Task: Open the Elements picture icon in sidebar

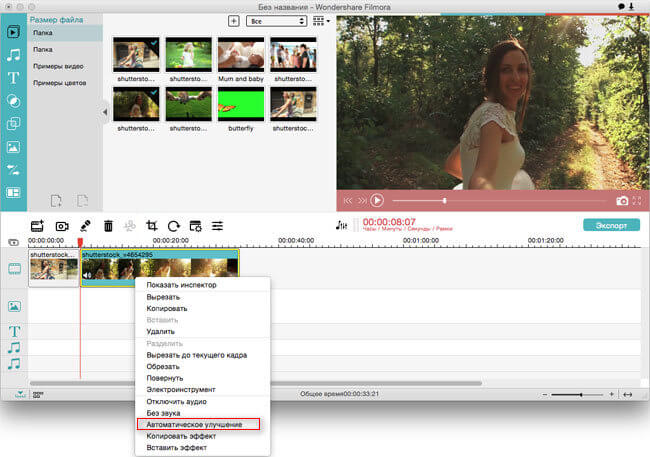Action: [13, 147]
